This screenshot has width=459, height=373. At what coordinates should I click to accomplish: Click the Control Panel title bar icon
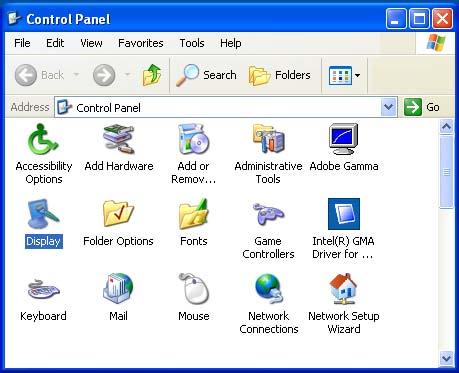14,18
